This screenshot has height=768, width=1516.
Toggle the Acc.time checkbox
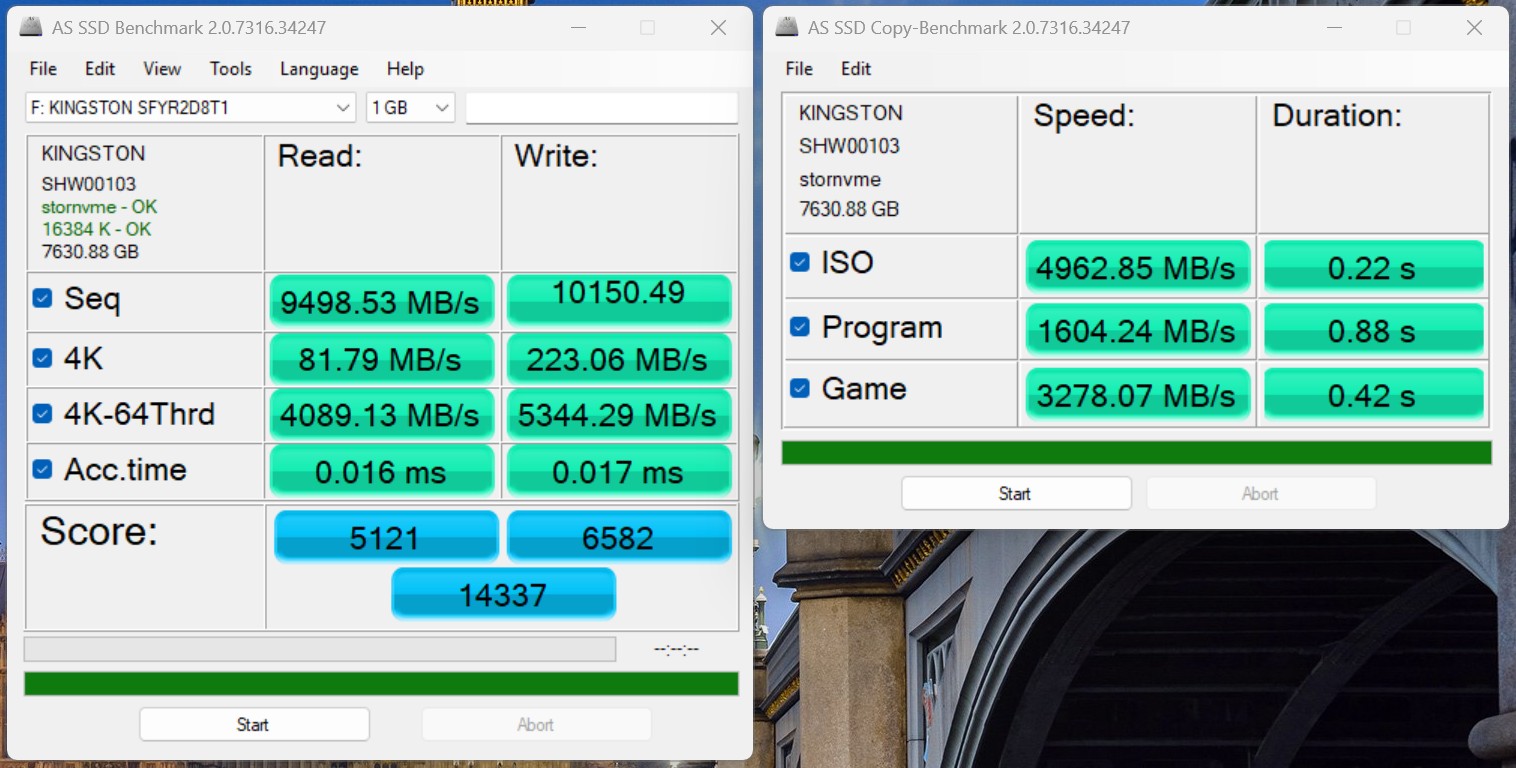(42, 469)
